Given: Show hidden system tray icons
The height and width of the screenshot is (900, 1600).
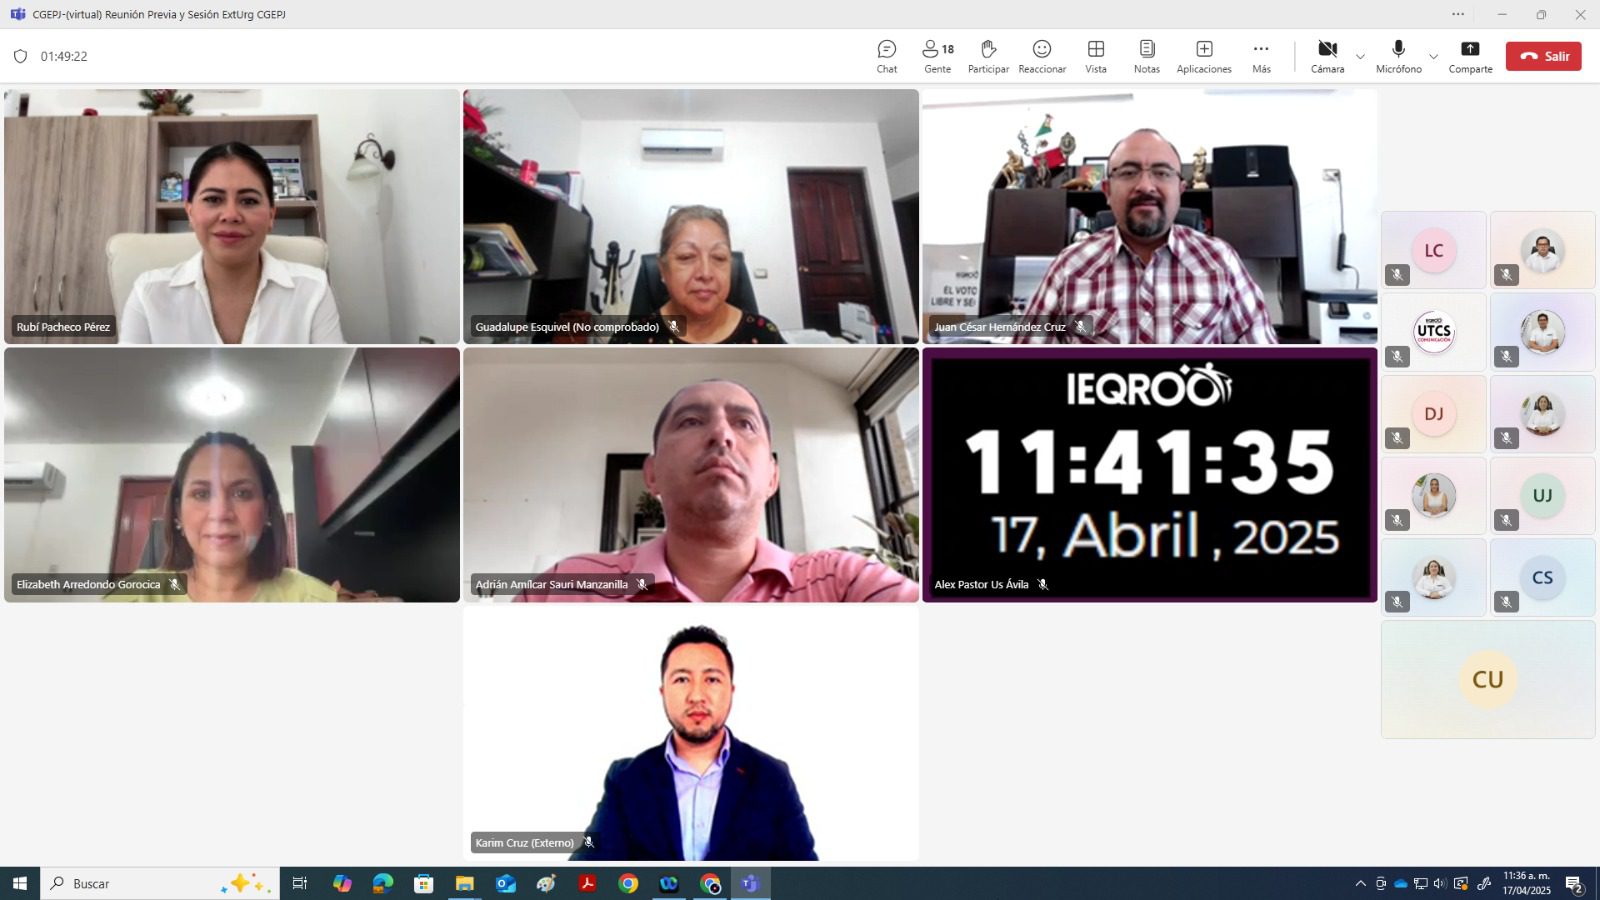Looking at the screenshot, I should (1360, 883).
